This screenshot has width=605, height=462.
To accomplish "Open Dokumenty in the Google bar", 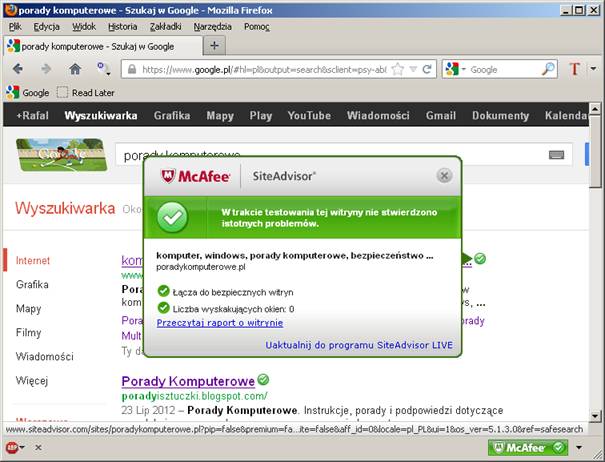I will click(500, 115).
